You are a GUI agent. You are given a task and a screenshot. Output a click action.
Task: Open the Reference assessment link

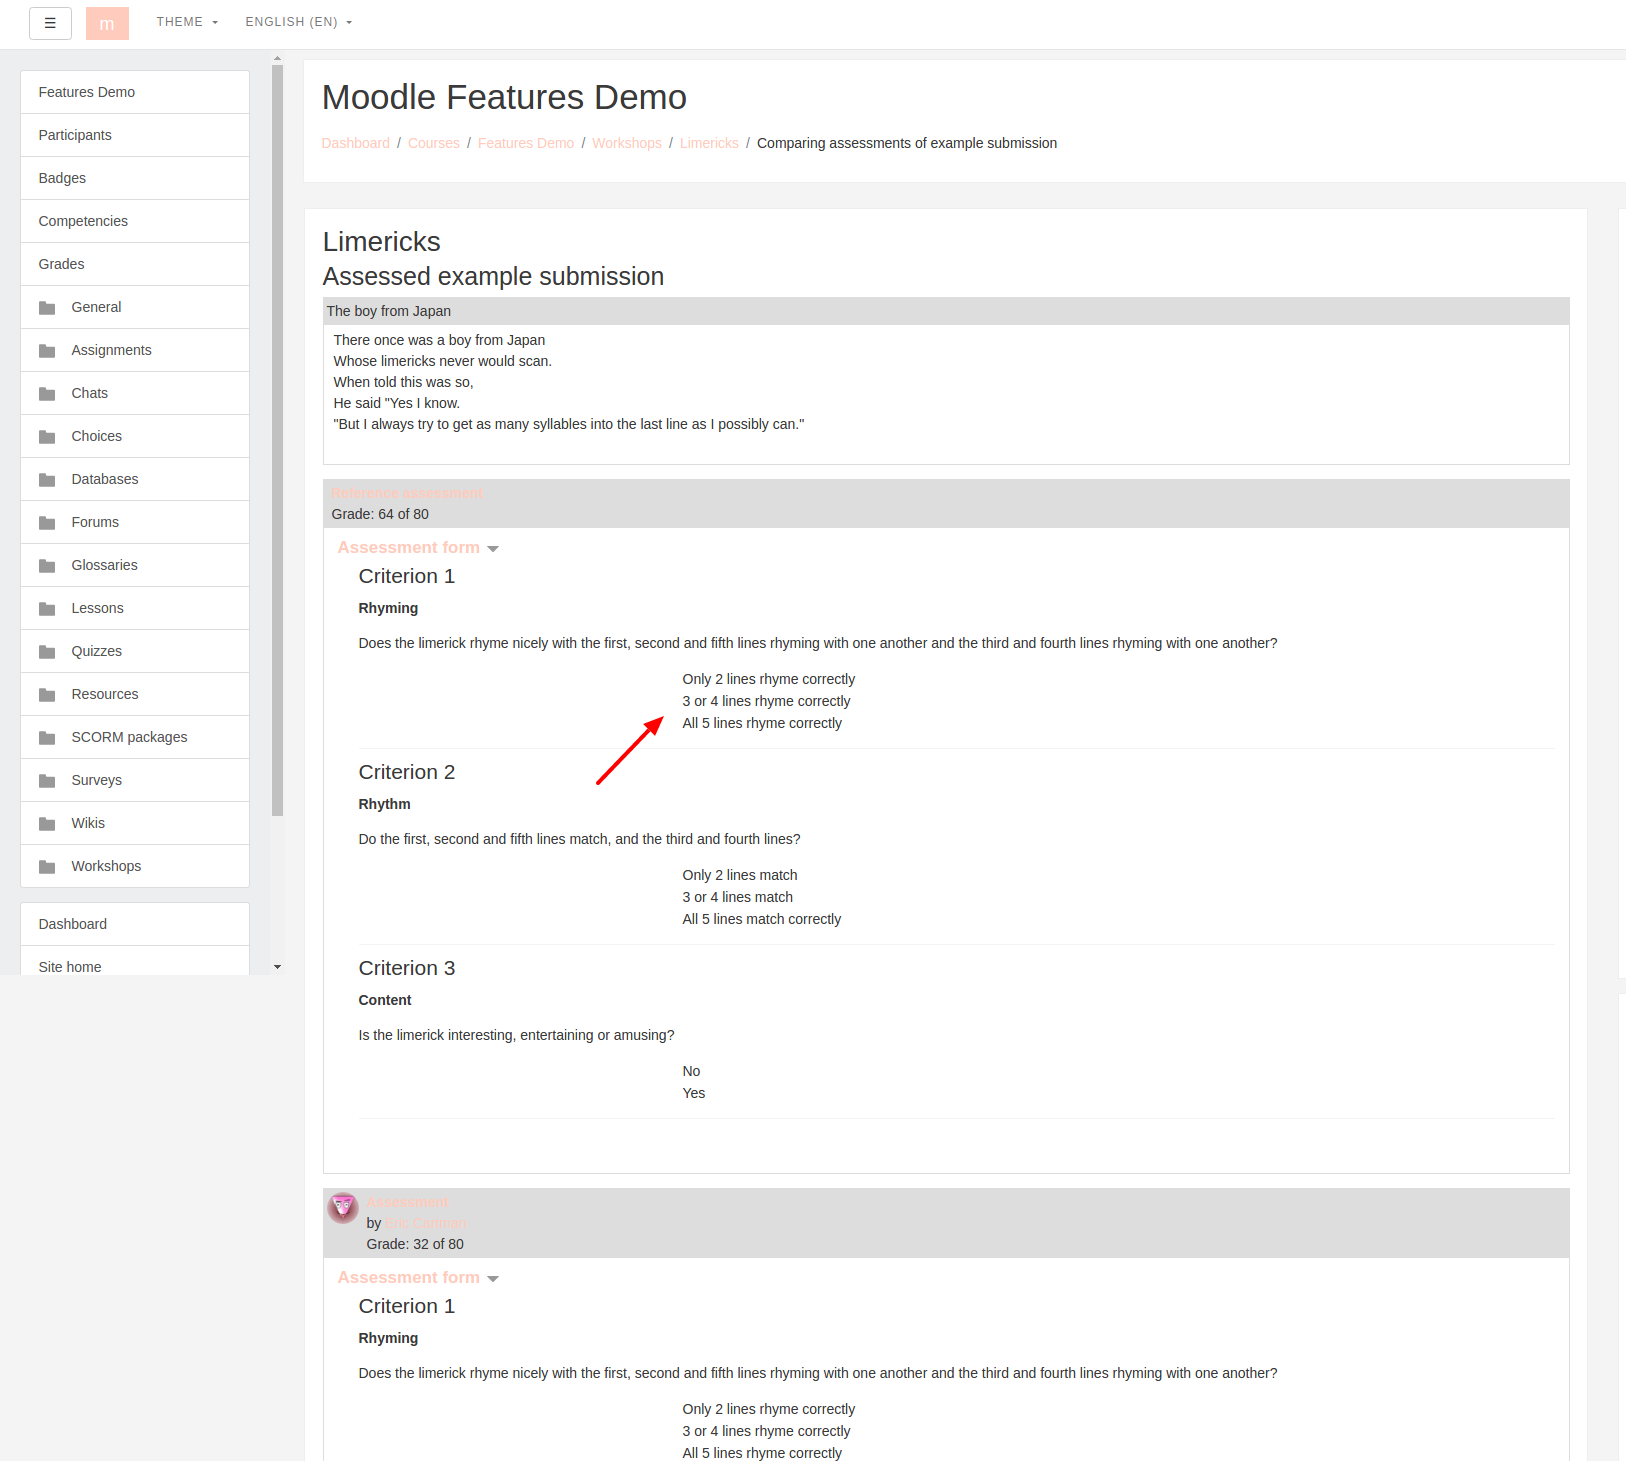point(406,493)
